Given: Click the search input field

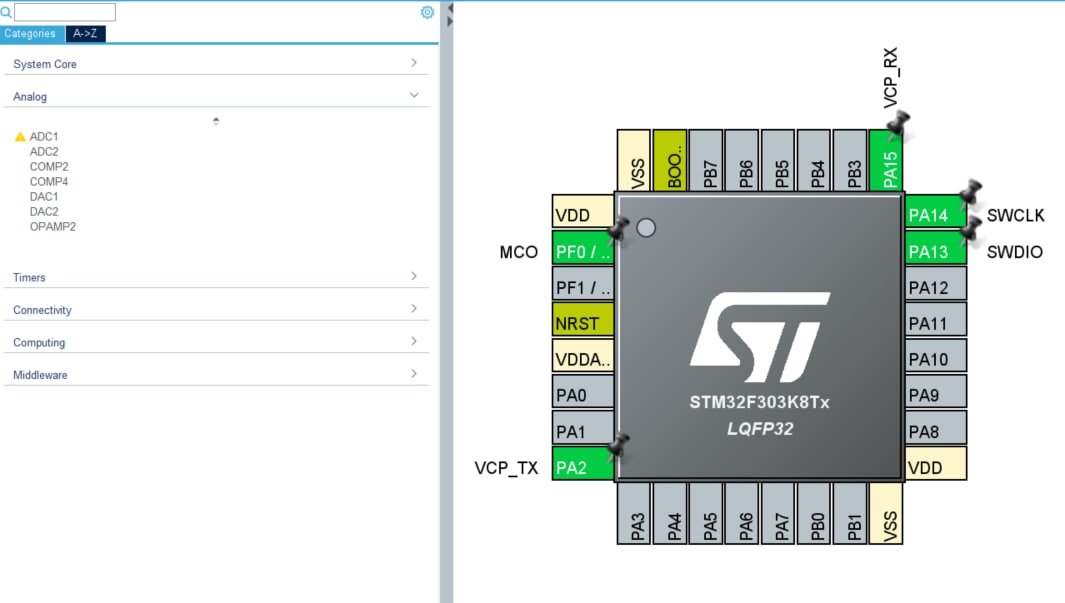Looking at the screenshot, I should click(65, 12).
